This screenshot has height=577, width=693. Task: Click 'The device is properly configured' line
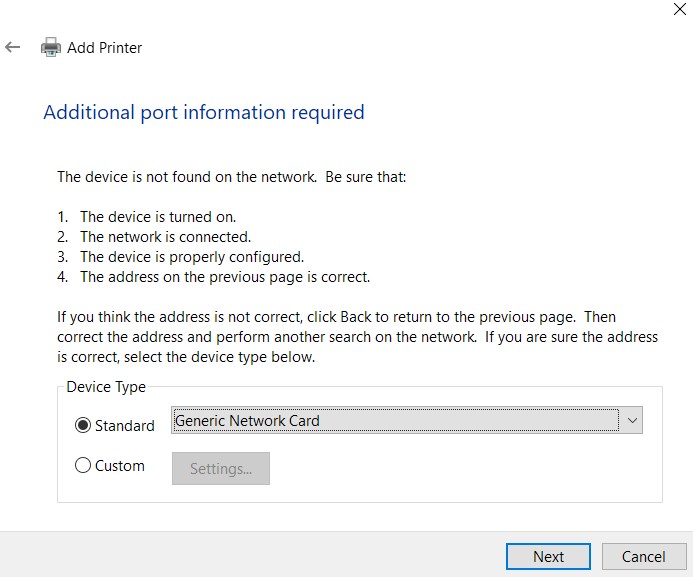192,257
